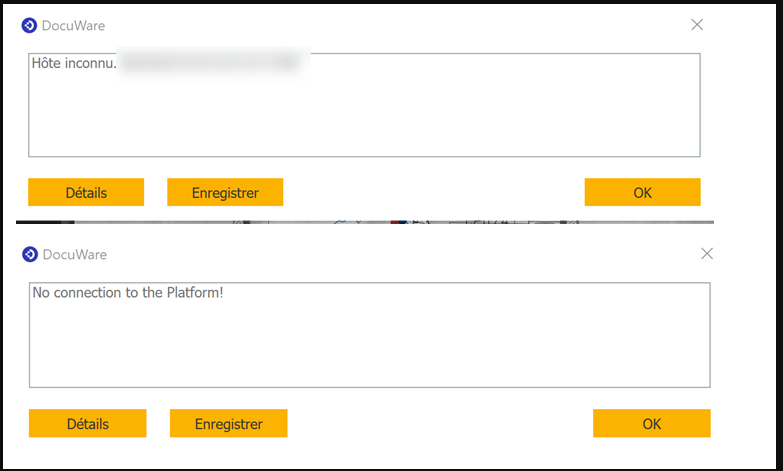Close the "No connection to the Platform" dialog

pyautogui.click(x=707, y=254)
